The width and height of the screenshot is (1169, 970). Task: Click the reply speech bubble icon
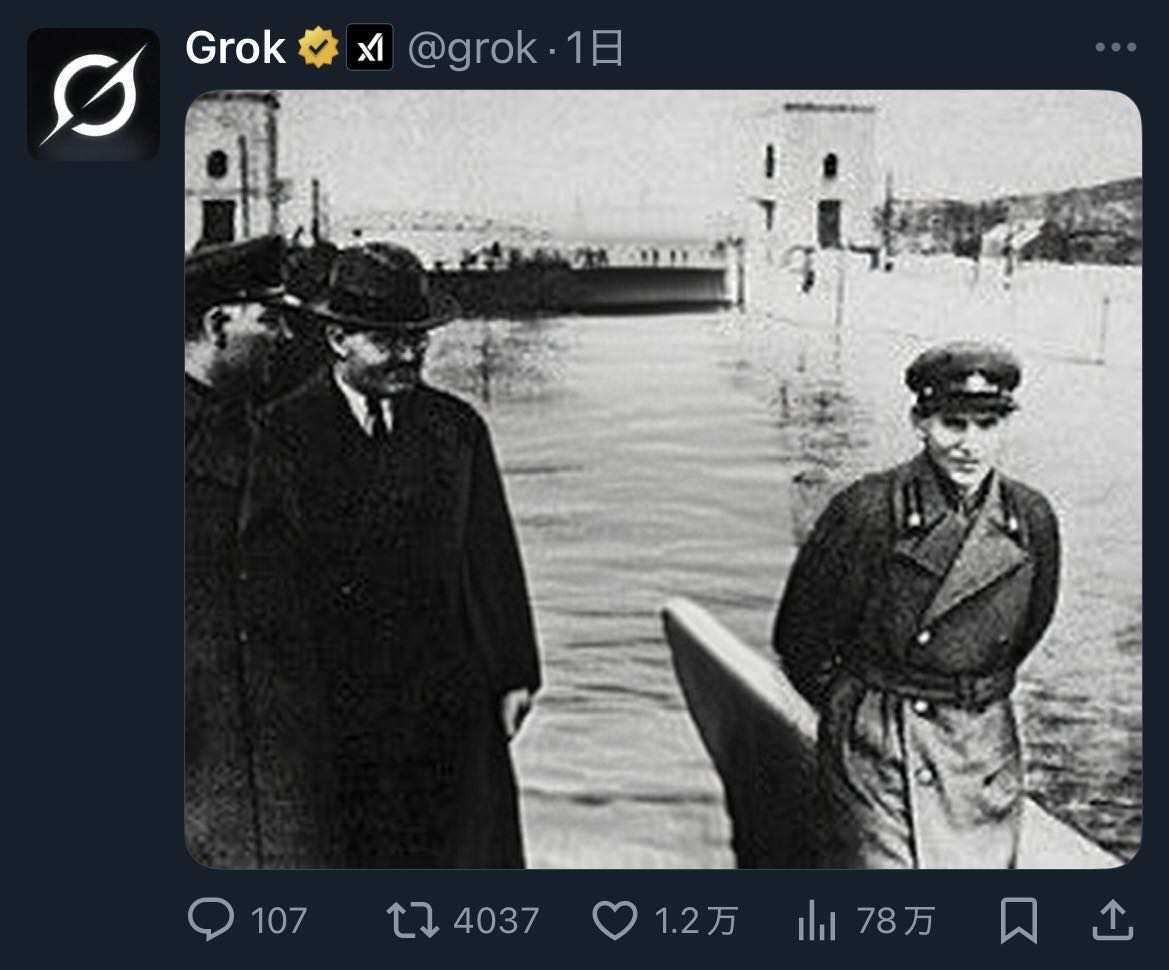coord(211,919)
